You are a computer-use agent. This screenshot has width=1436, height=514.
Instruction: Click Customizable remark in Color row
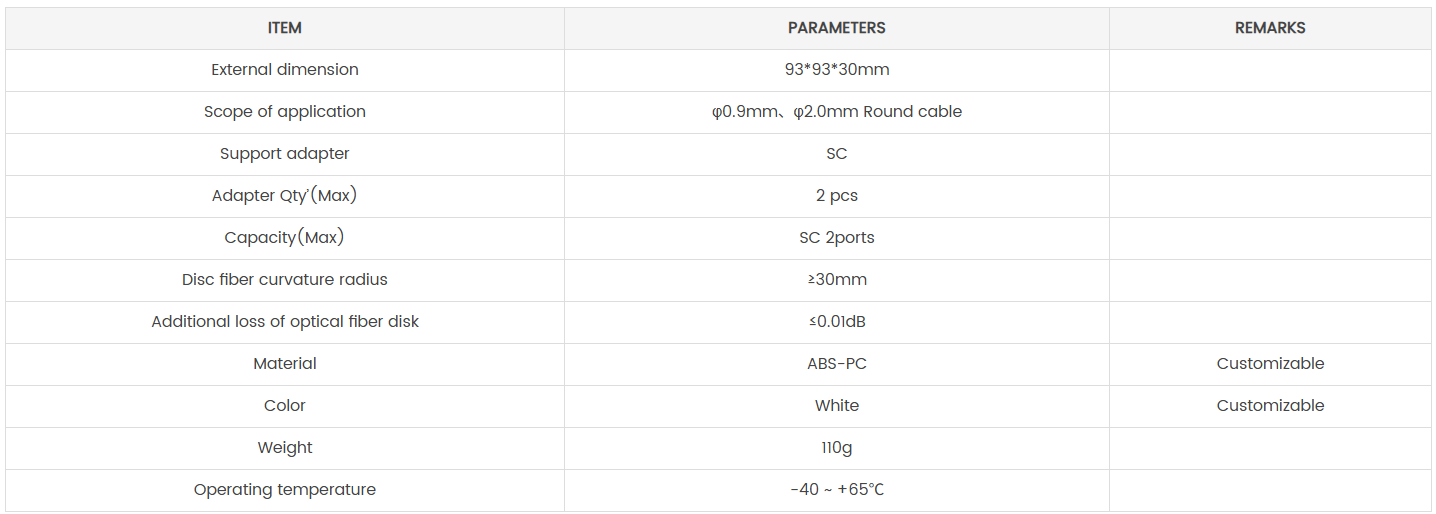1270,406
